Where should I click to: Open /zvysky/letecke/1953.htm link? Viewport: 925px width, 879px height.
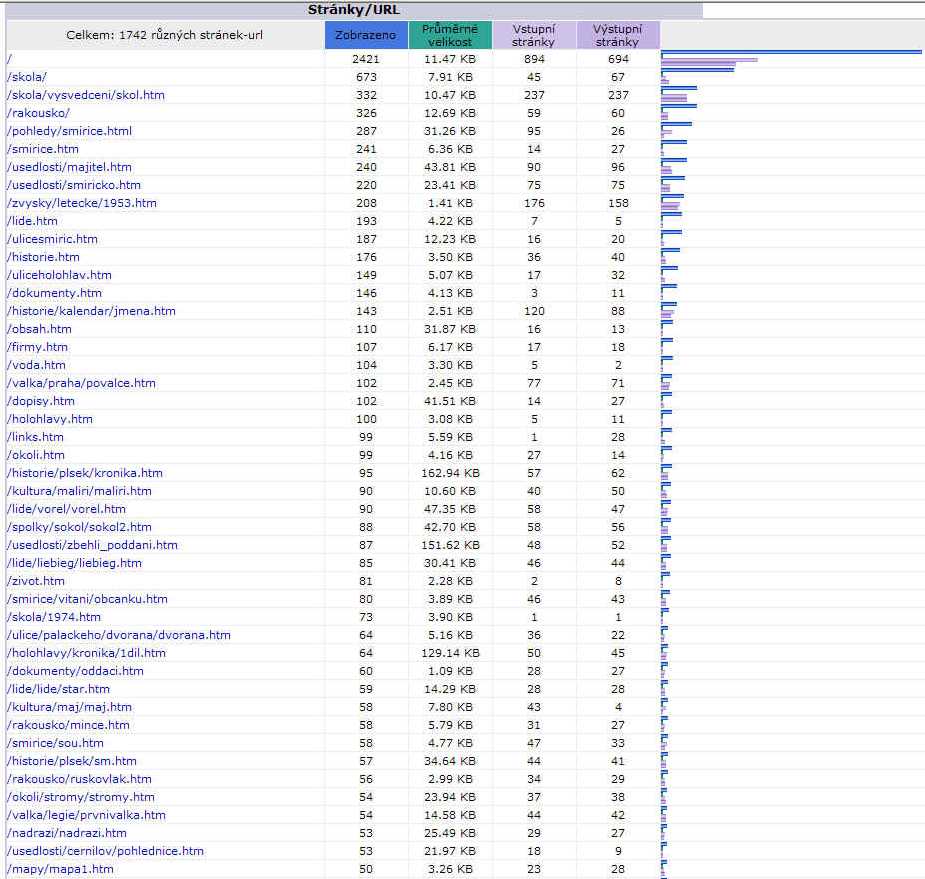81,203
